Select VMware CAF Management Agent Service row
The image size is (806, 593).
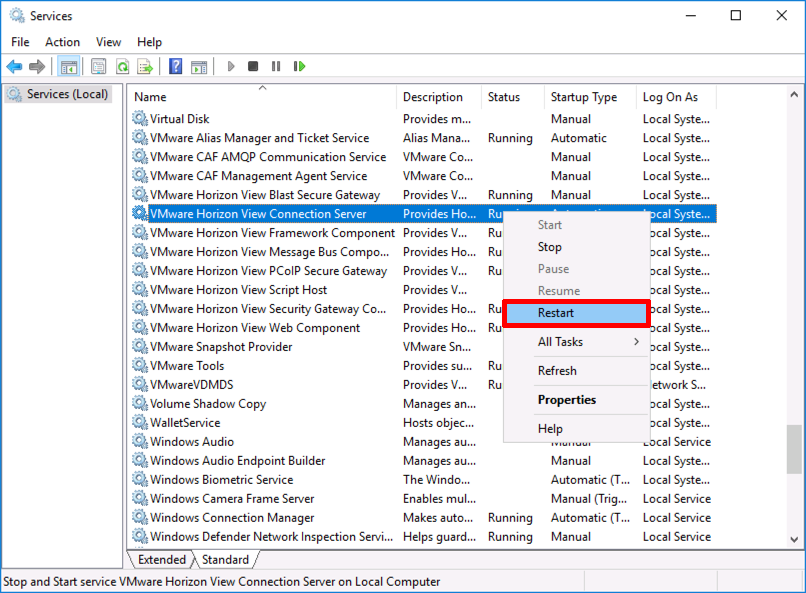(422, 176)
